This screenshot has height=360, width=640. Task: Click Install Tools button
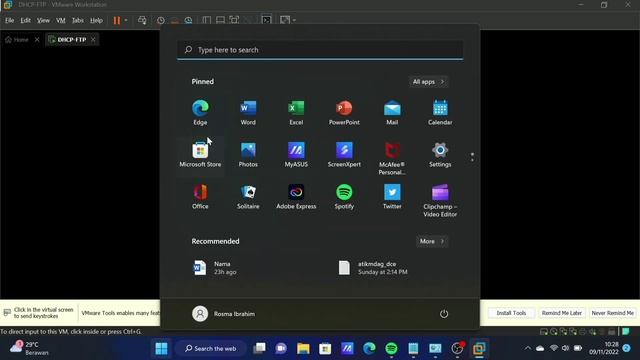coord(511,313)
